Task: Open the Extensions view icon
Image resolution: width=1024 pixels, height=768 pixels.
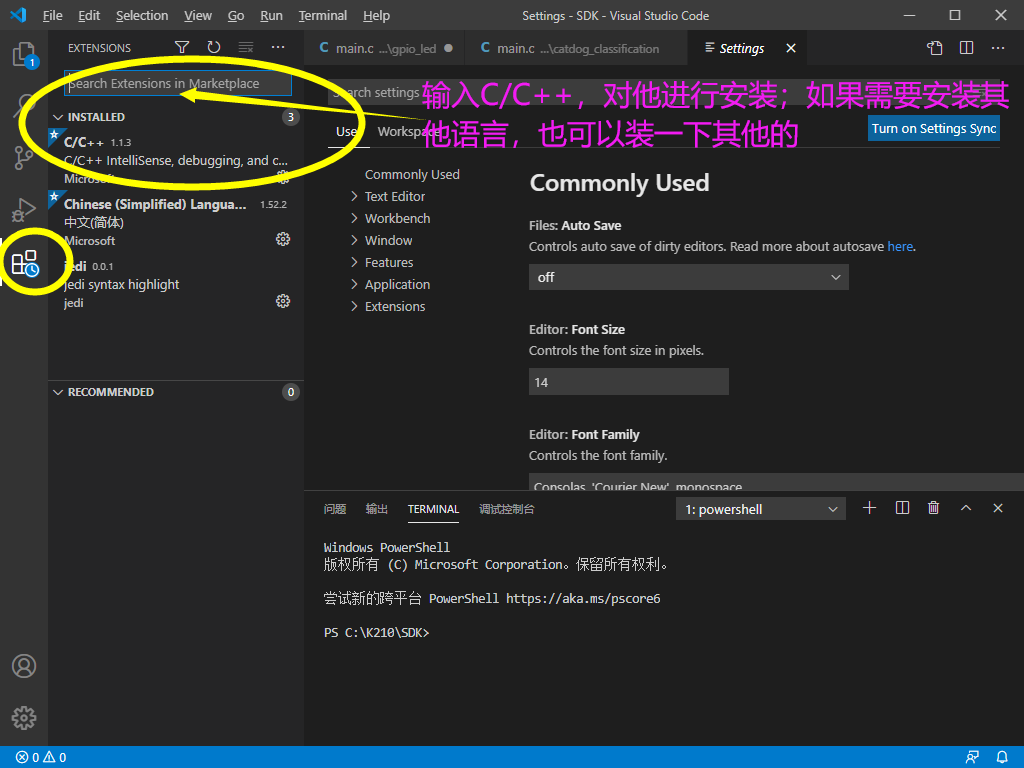Action: pyautogui.click(x=25, y=263)
